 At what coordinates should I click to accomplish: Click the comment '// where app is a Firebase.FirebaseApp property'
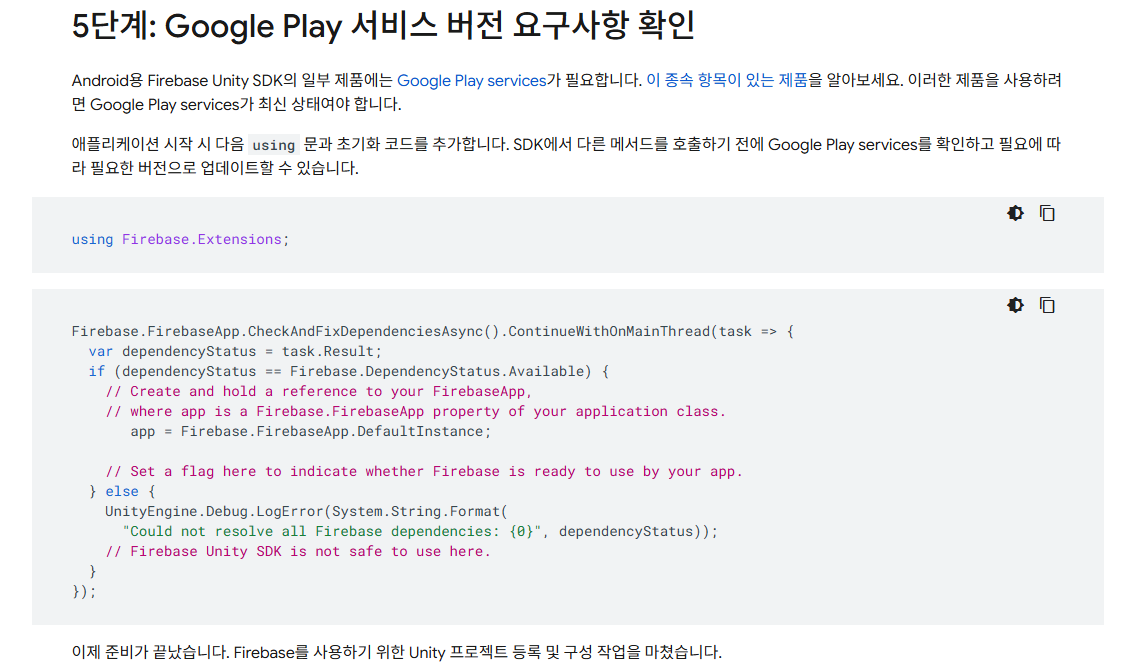pos(415,412)
